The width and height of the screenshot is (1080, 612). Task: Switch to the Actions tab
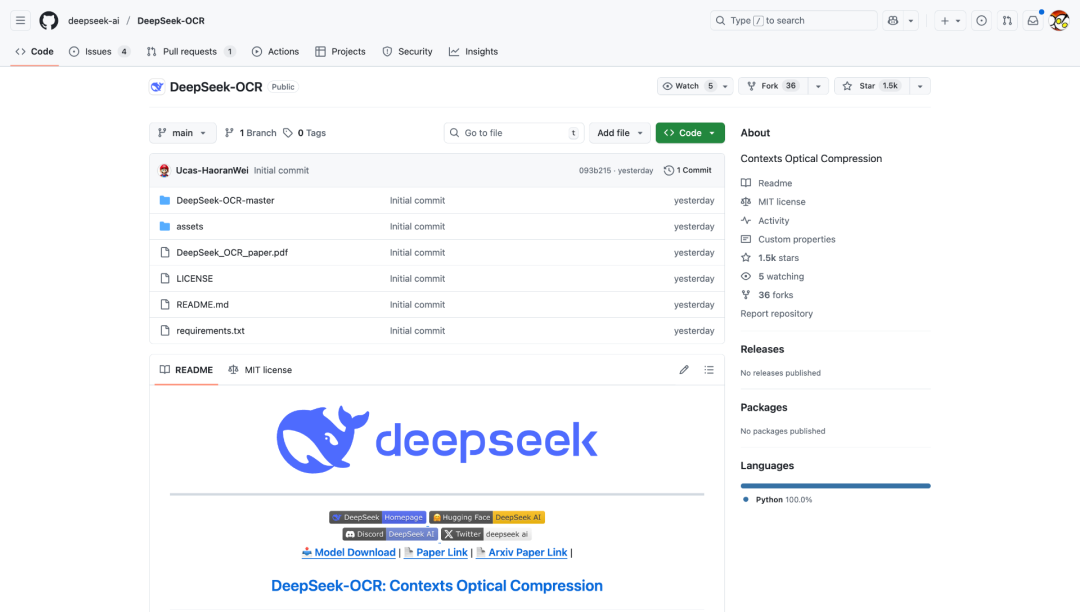point(276,52)
